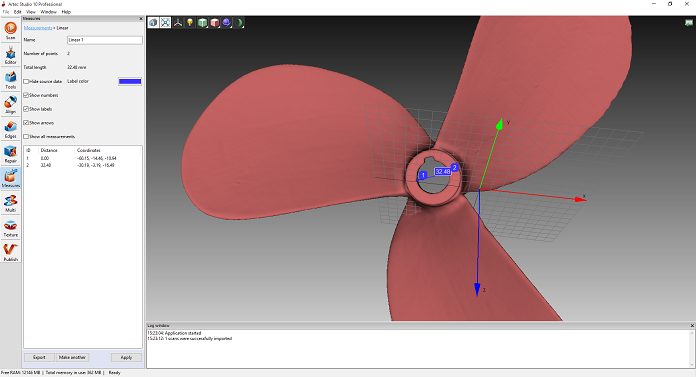Open the Scan panel in the sidebar

10,30
